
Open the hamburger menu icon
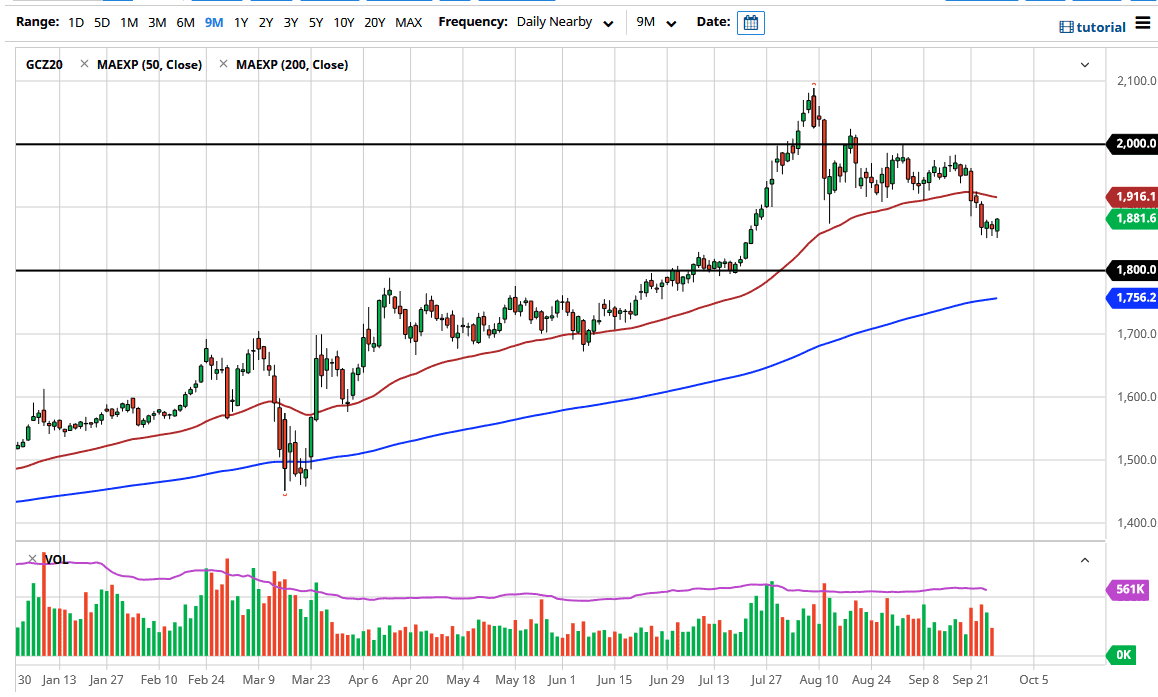pyautogui.click(x=1143, y=24)
